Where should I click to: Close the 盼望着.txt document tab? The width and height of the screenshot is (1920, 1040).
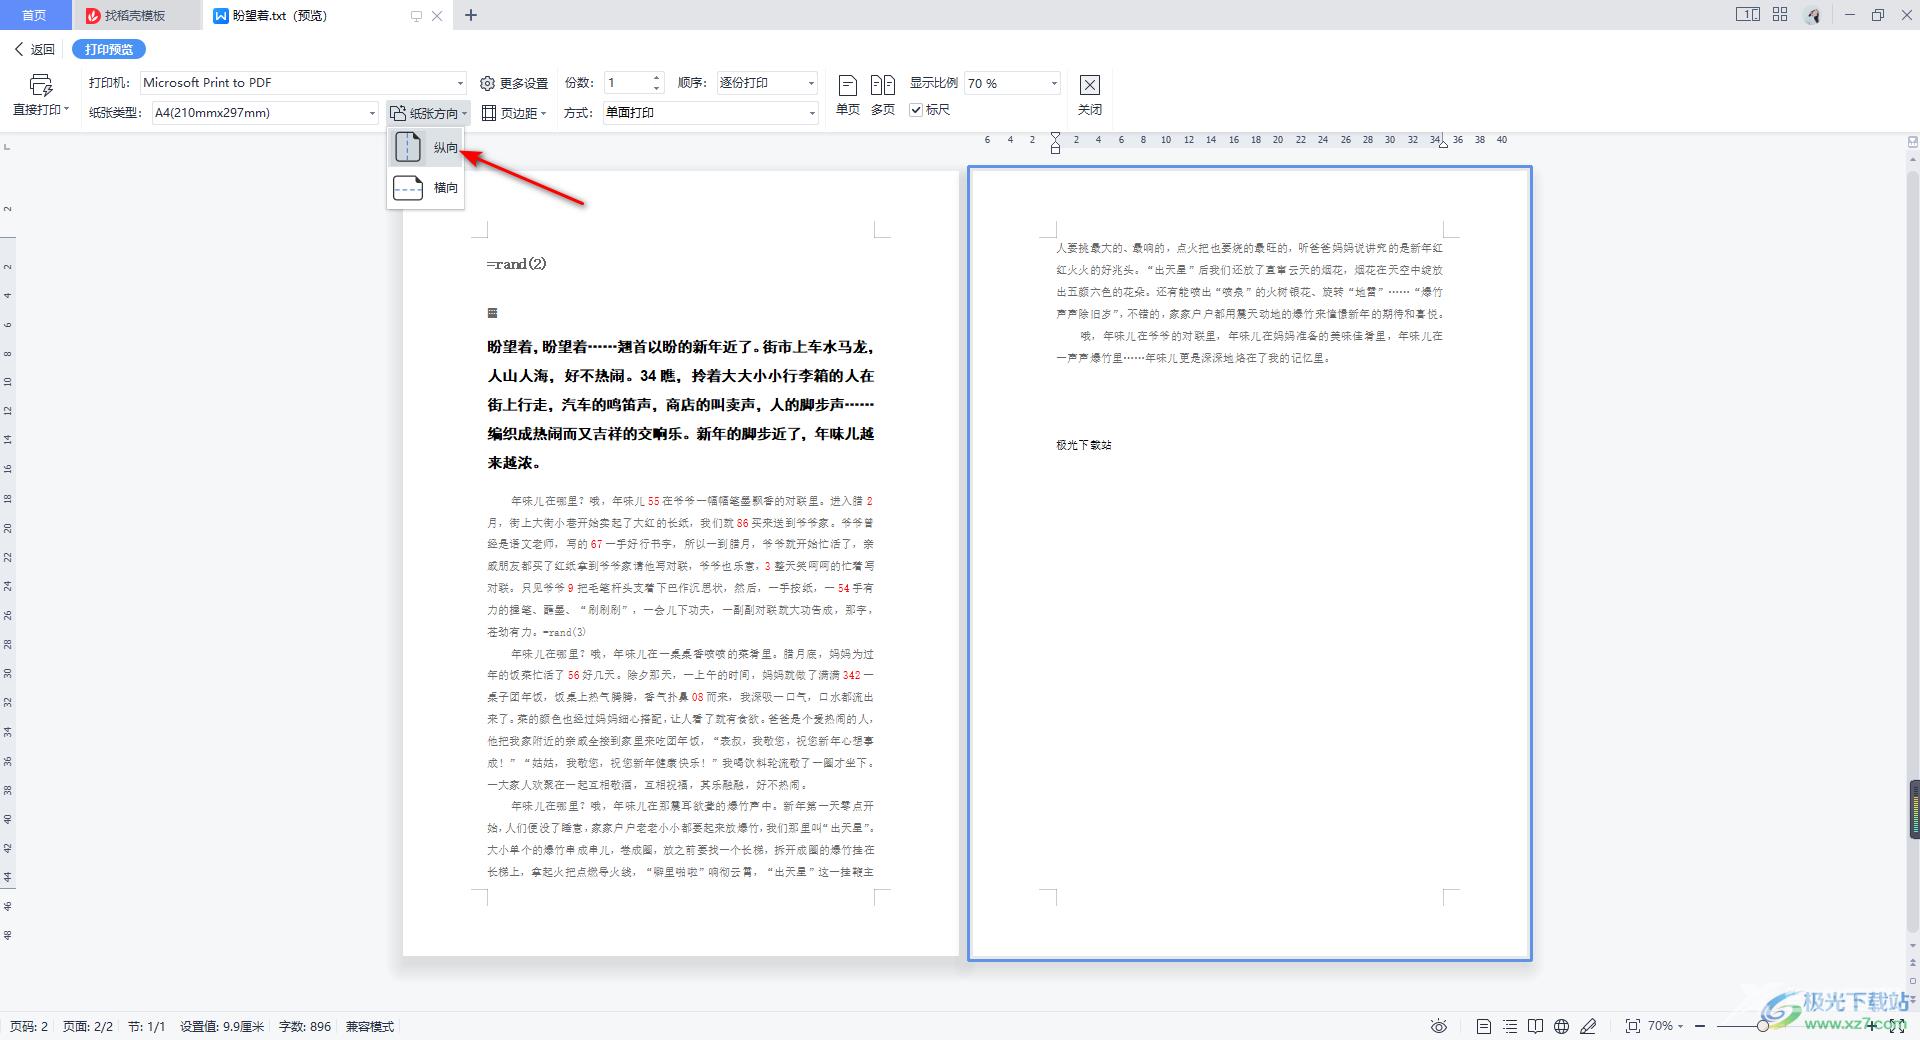point(437,16)
